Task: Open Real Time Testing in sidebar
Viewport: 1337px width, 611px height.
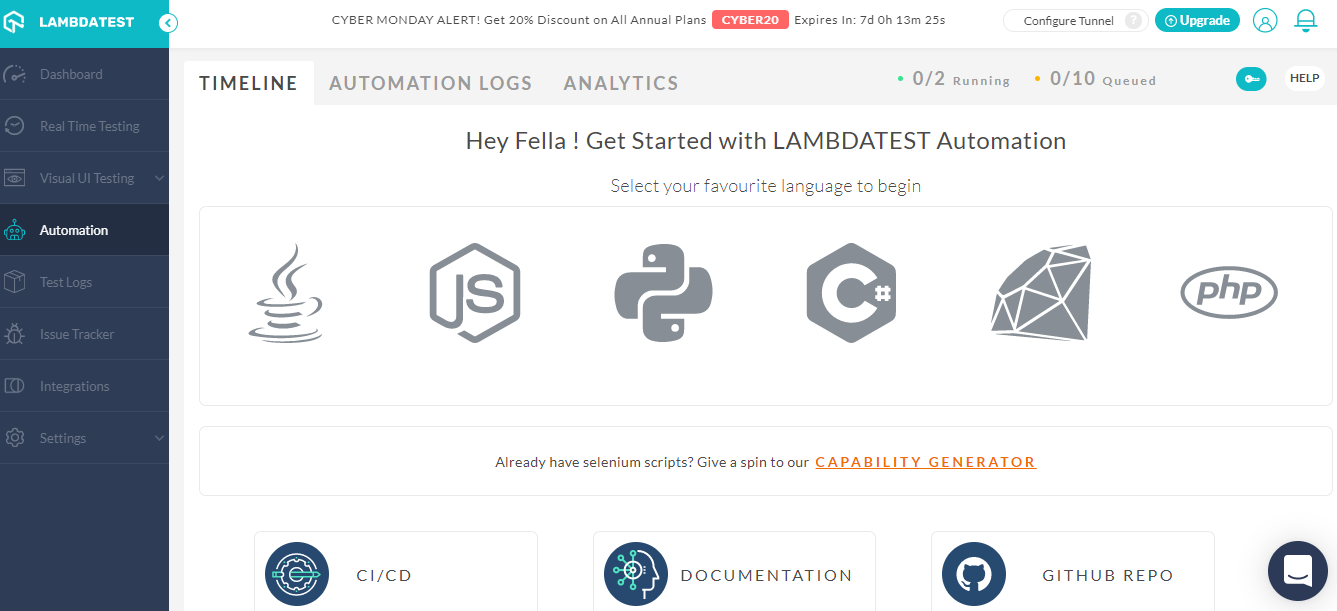Action: point(89,126)
